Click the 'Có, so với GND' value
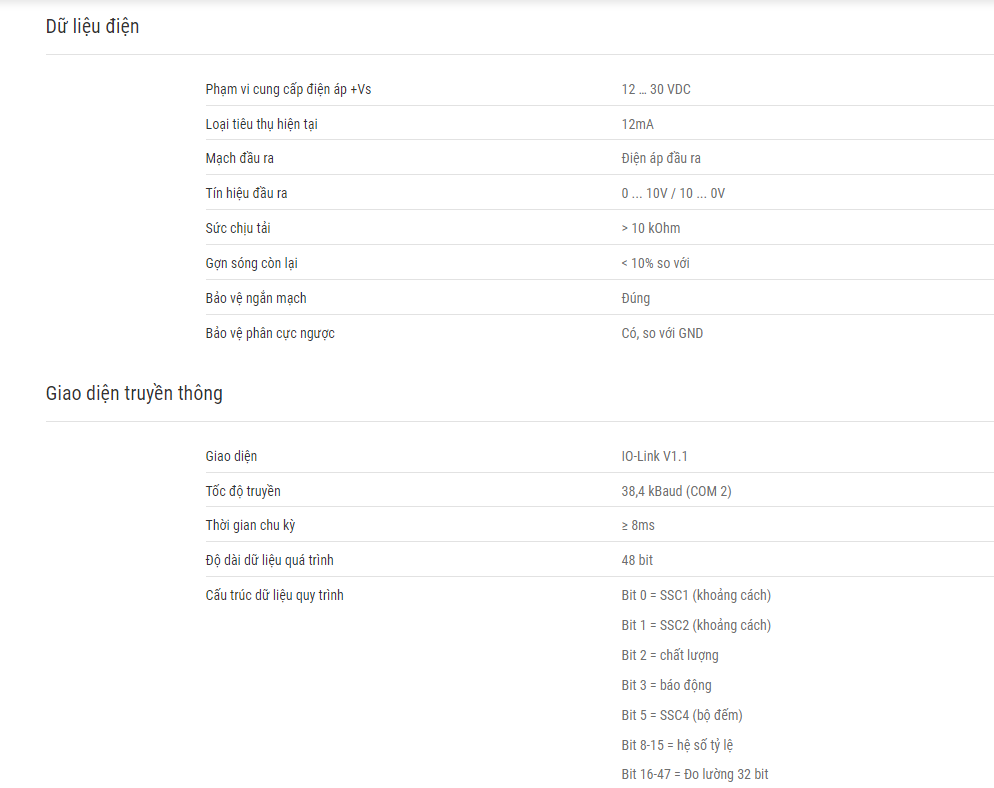Image resolution: width=994 pixels, height=788 pixels. 662,333
